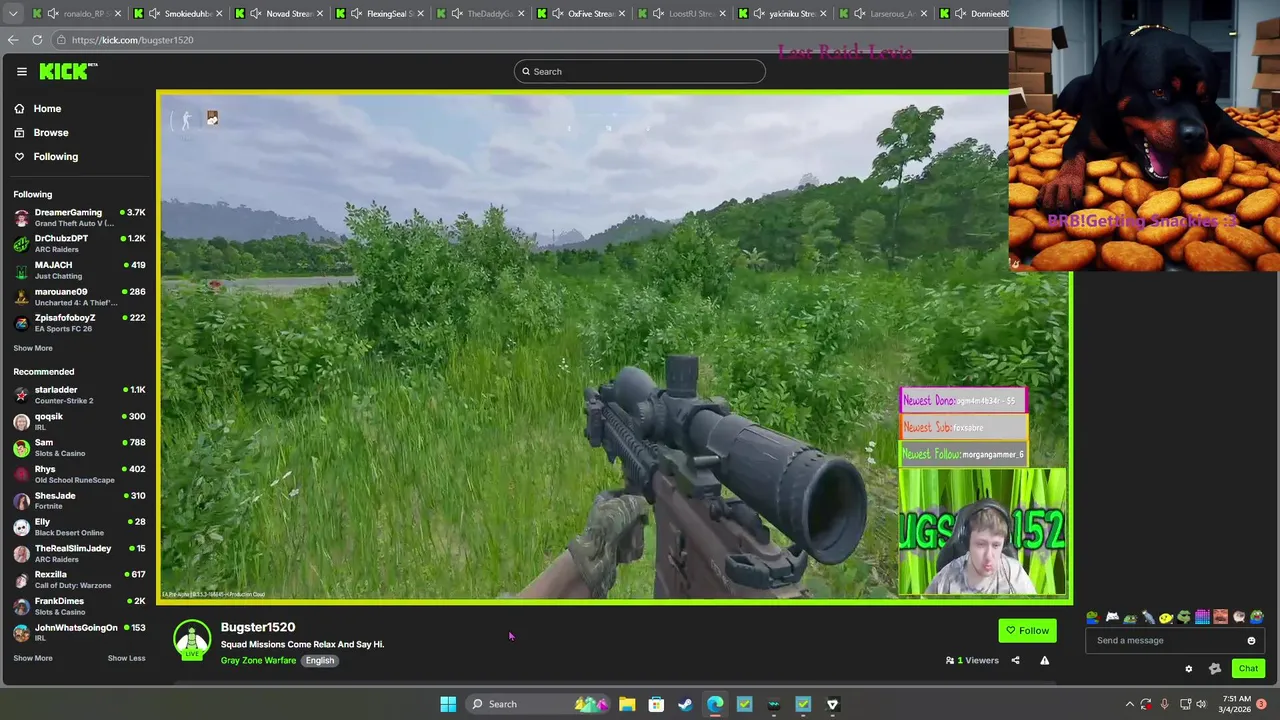Click qoqsik avatar in Recommended
Image resolution: width=1280 pixels, height=720 pixels.
pyautogui.click(x=21, y=422)
